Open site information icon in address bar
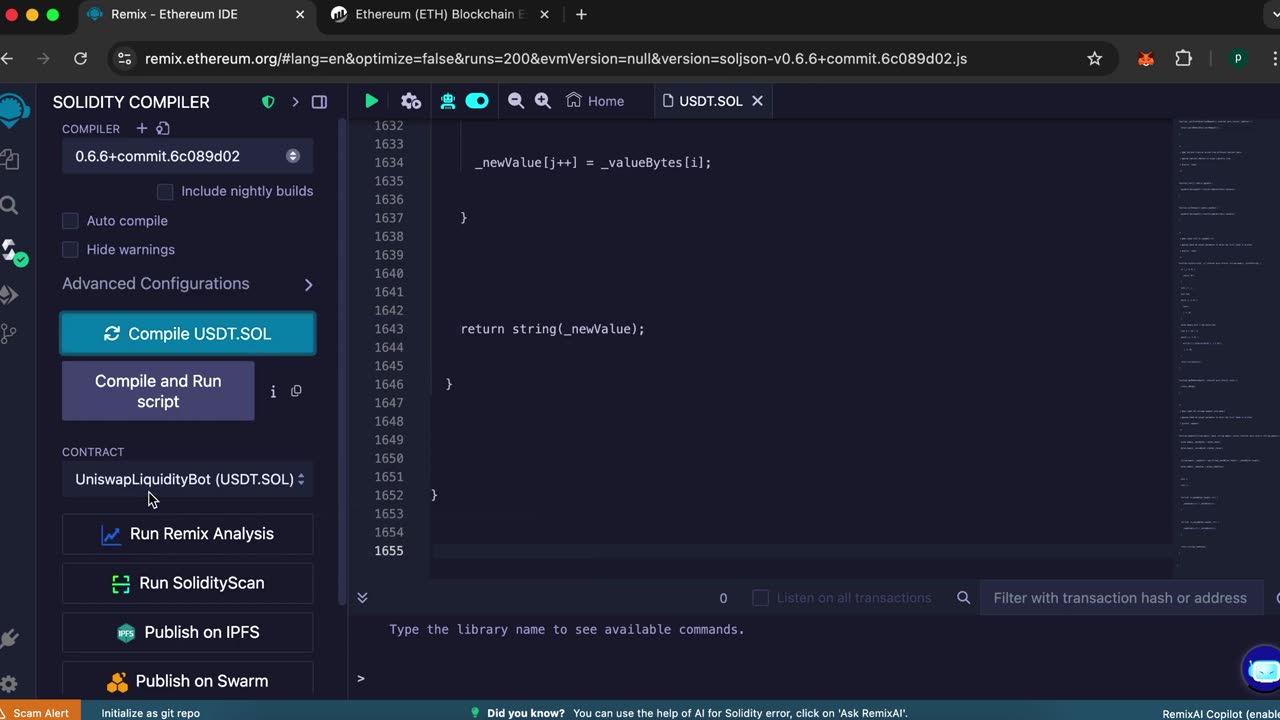The width and height of the screenshot is (1280, 720). 124,59
